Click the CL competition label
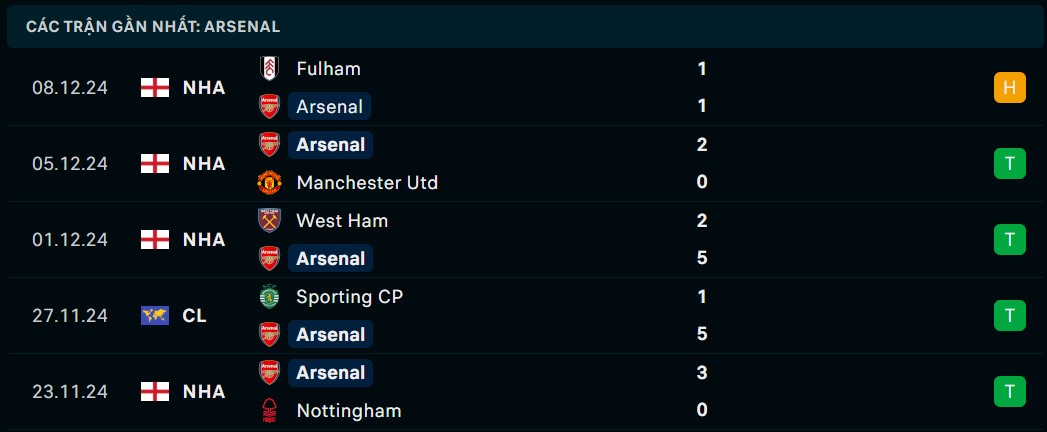 [194, 316]
